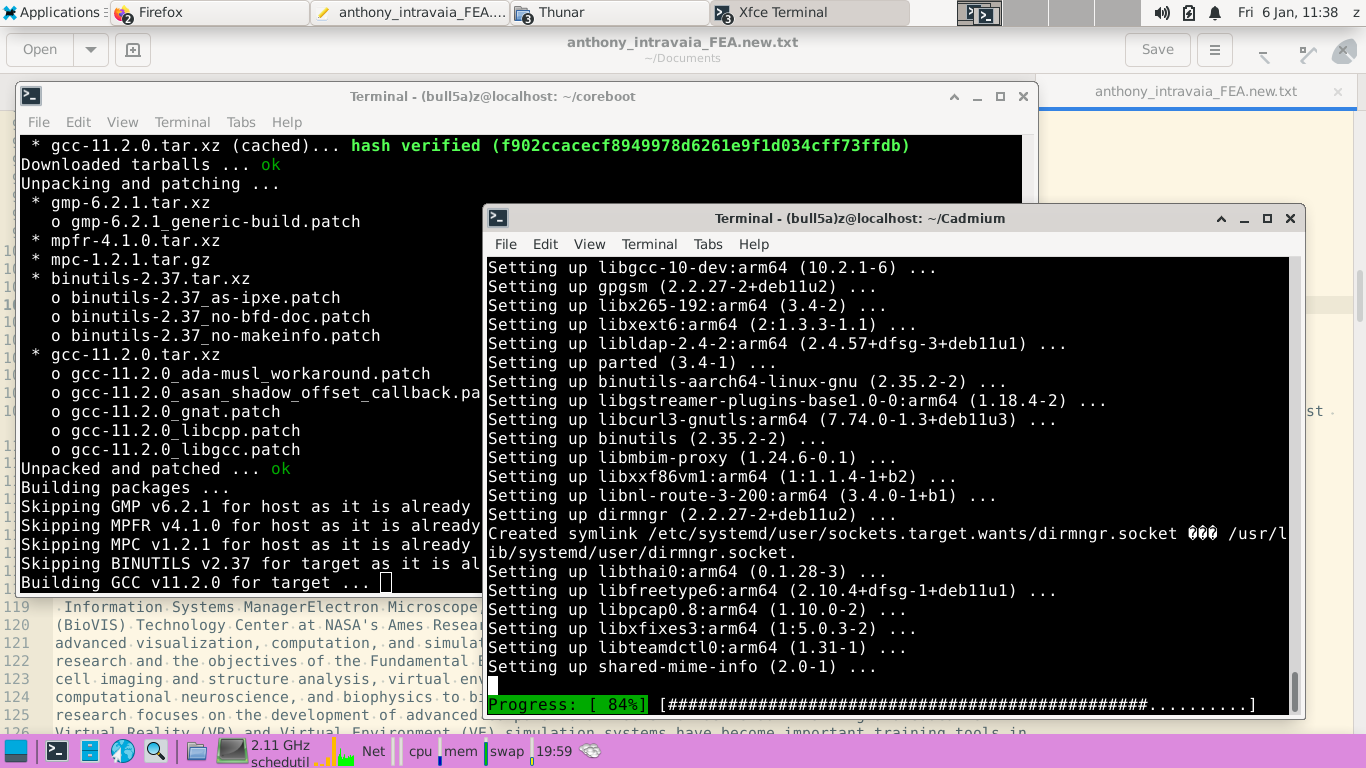Open File menu in the Cadmium terminal
The width and height of the screenshot is (1366, 768).
[506, 244]
